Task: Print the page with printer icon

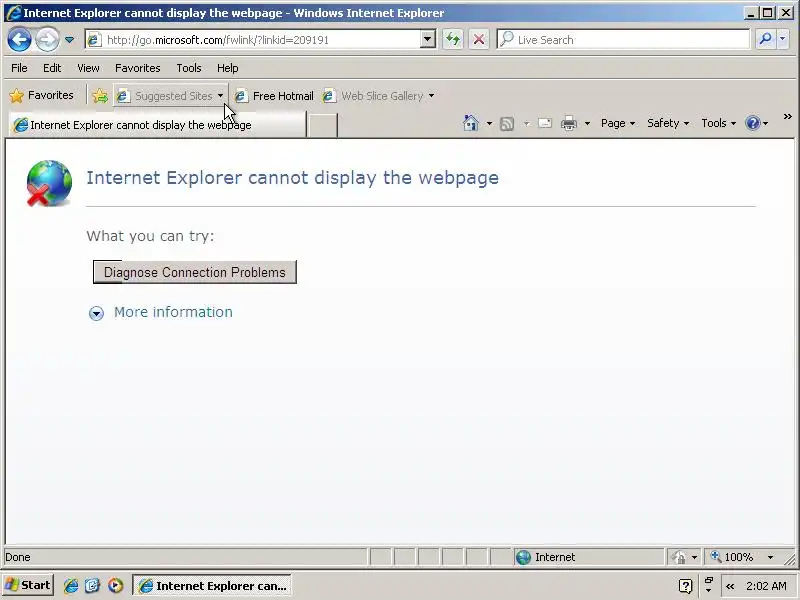Action: tap(568, 123)
